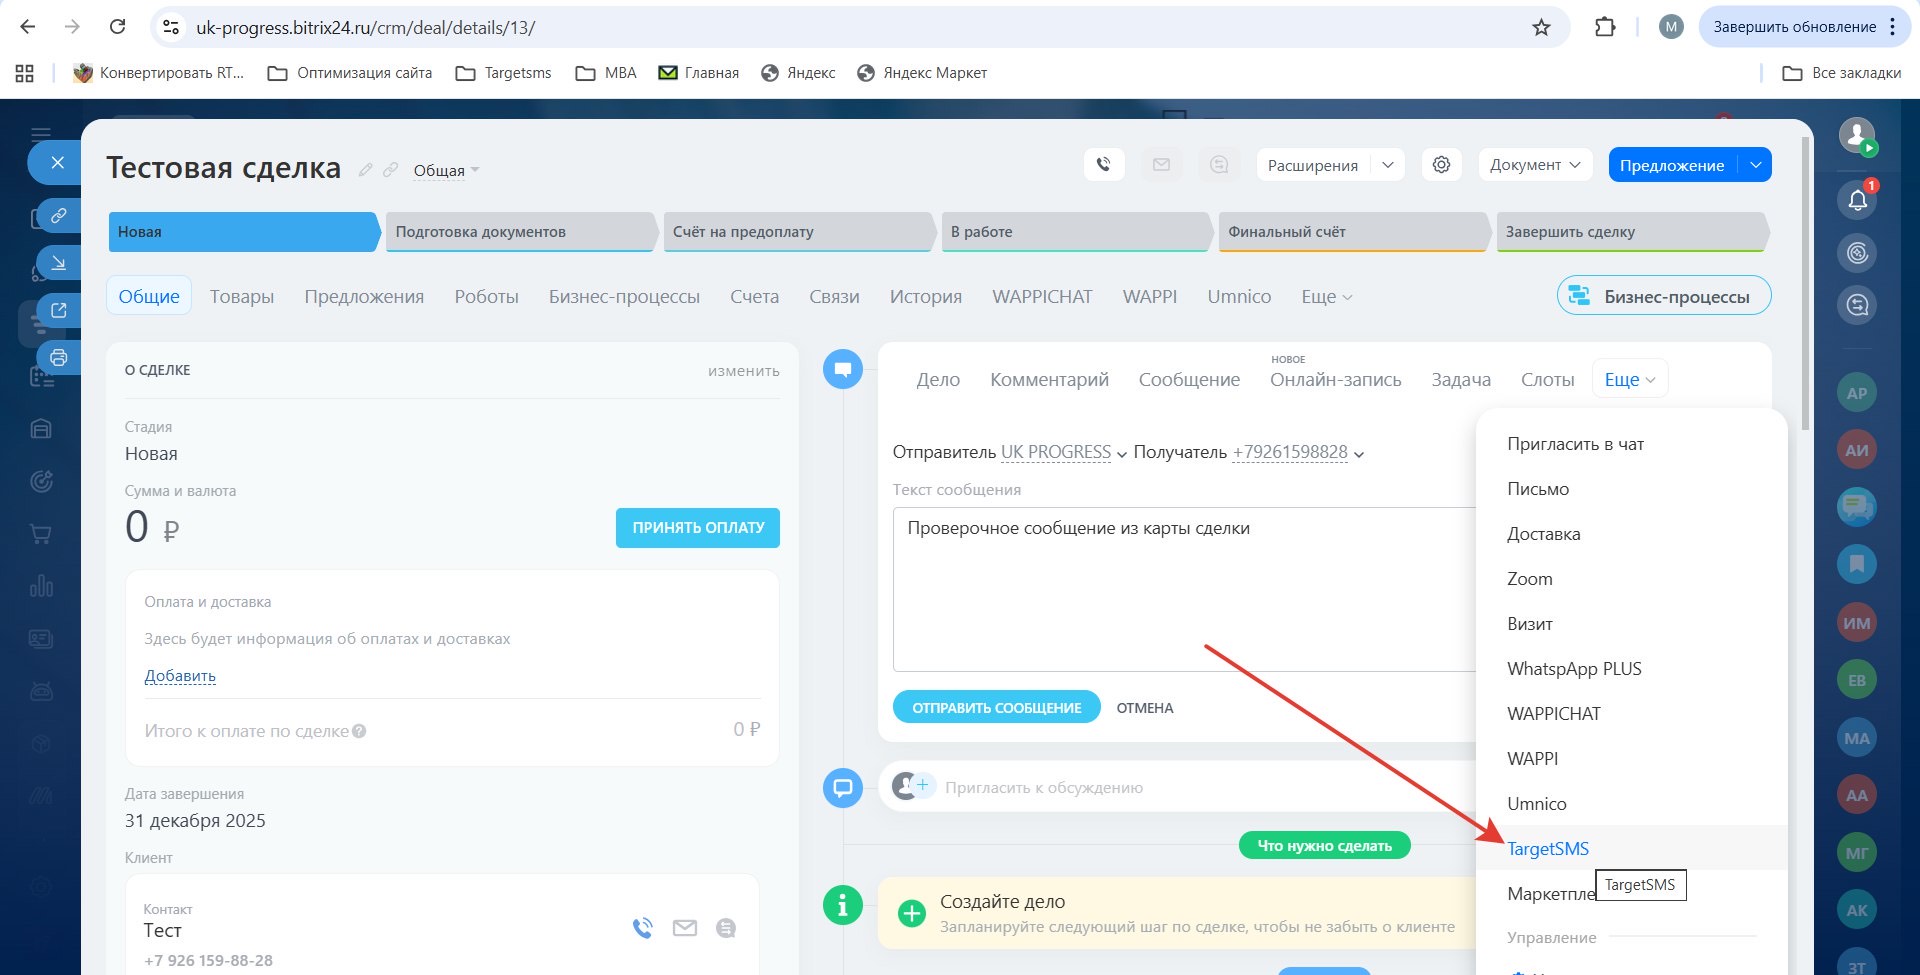
Task: Open the АР user avatar chat
Action: point(1857,393)
